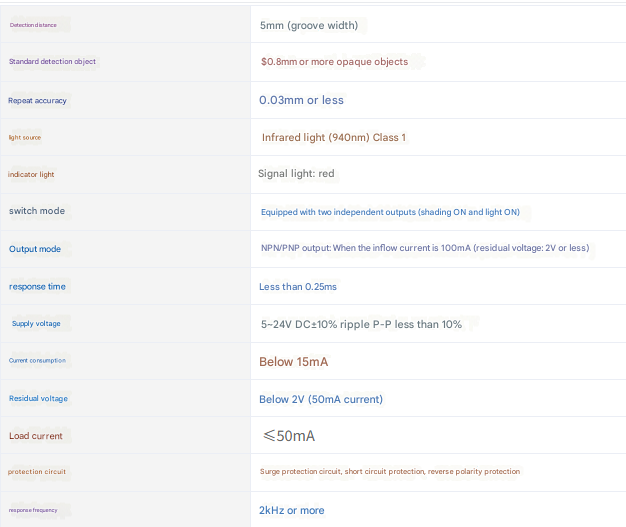626x527 pixels.
Task: Select the "Signal light: red" text
Action: point(296,174)
